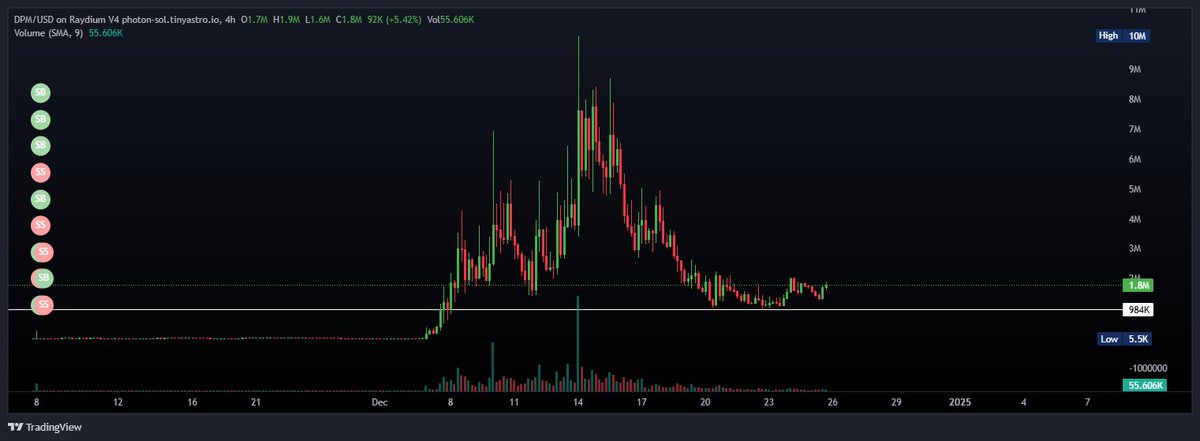The image size is (1200, 441).
Task: Click the green 1.8M current price tag
Action: pyautogui.click(x=1139, y=285)
